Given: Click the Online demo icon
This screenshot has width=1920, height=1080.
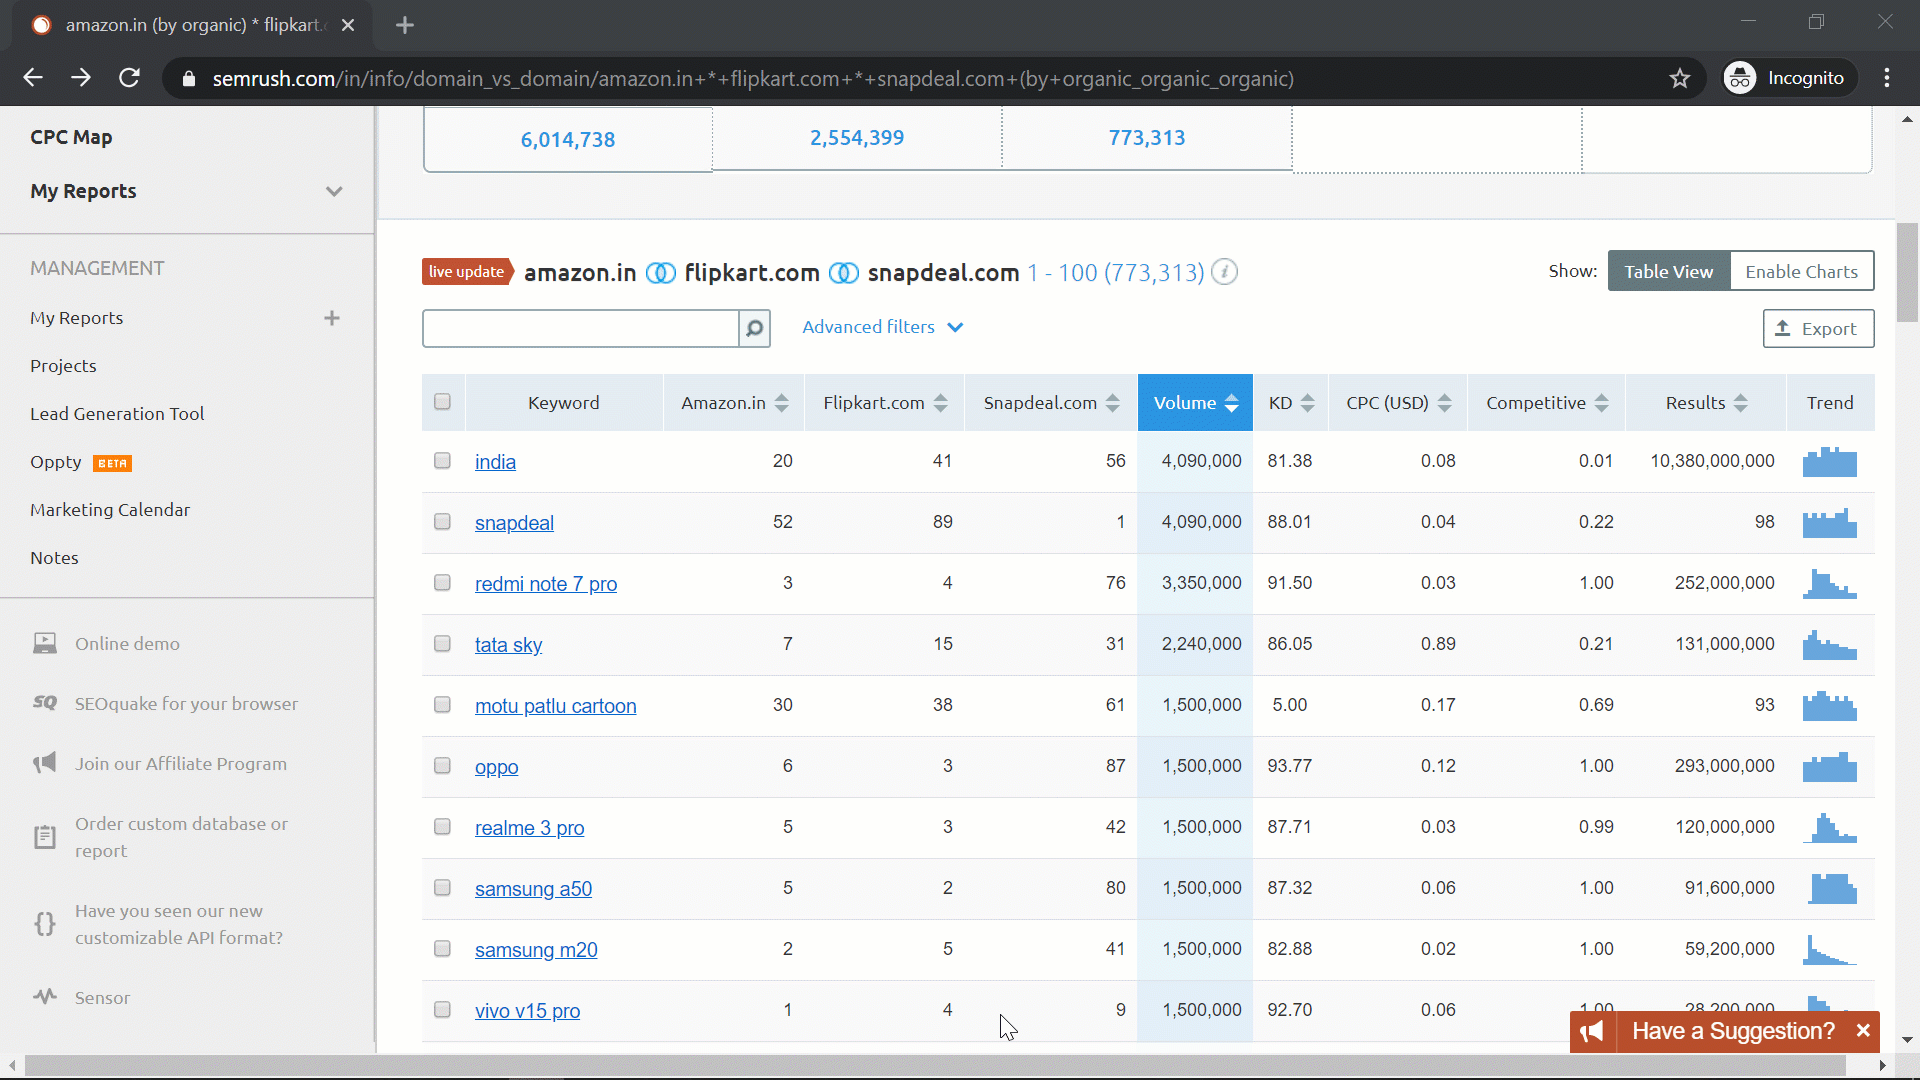Looking at the screenshot, I should pyautogui.click(x=45, y=643).
